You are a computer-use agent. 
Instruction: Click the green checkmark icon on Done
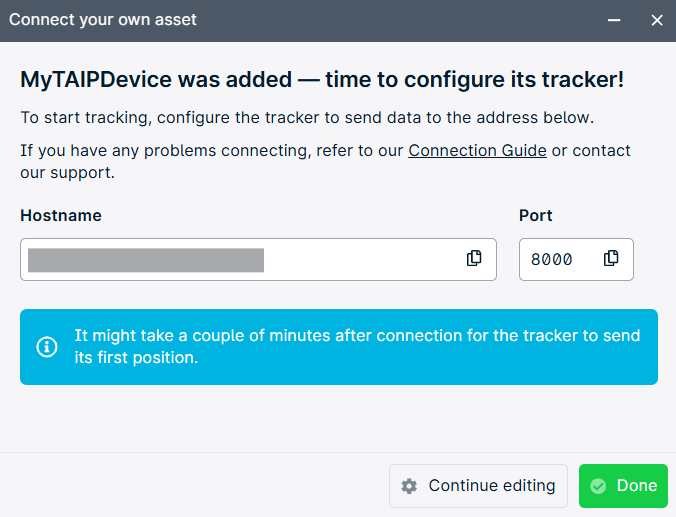pyautogui.click(x=598, y=486)
